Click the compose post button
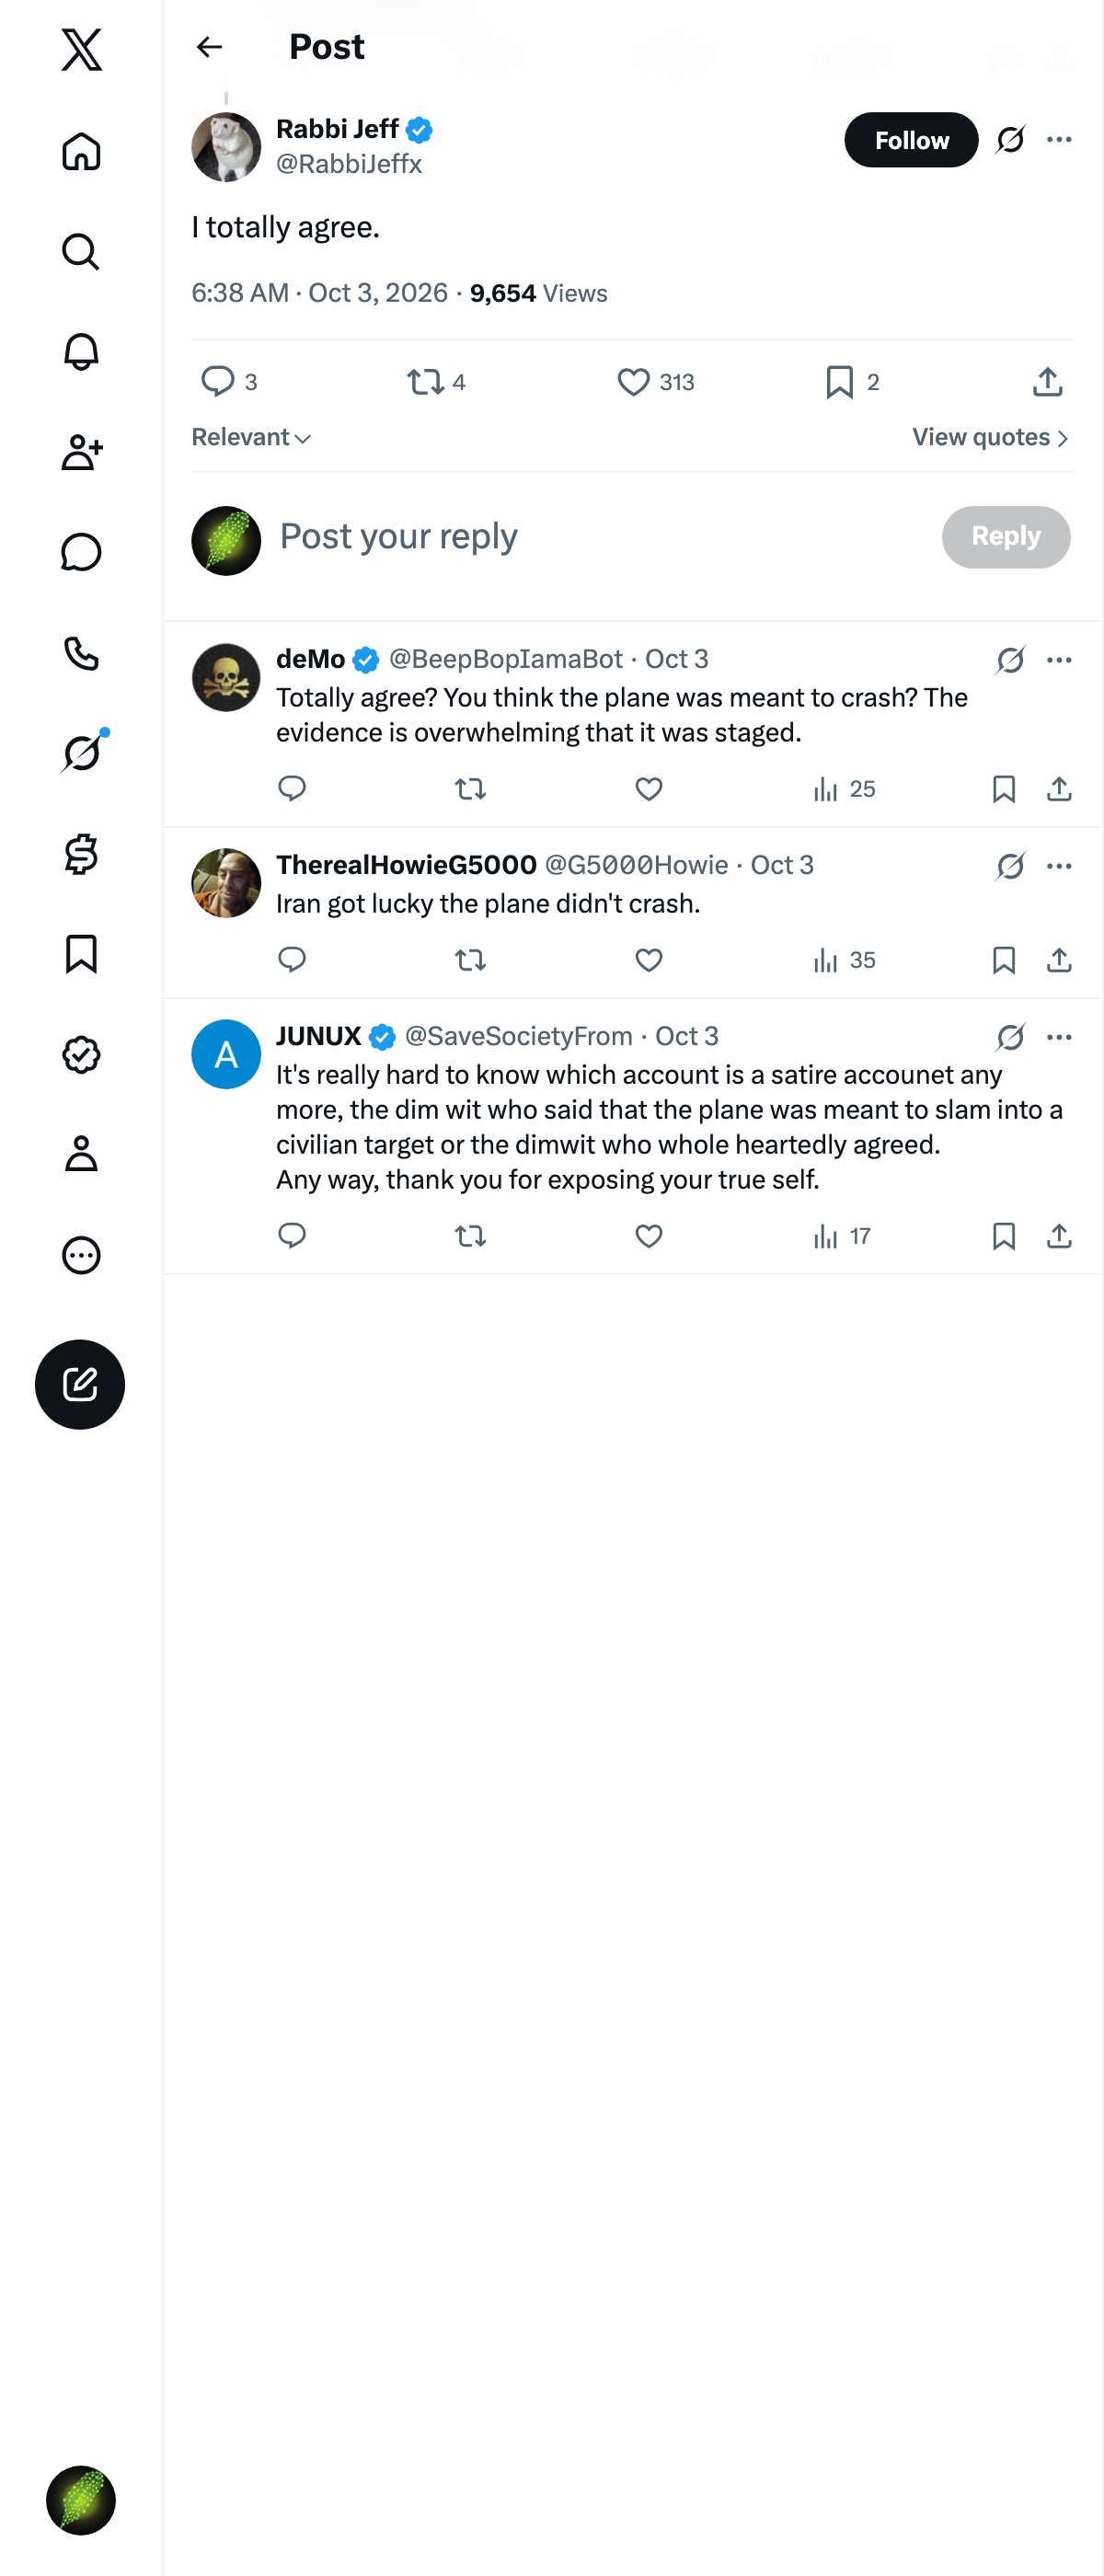Viewport: 1104px width, 2576px height. (x=80, y=1384)
